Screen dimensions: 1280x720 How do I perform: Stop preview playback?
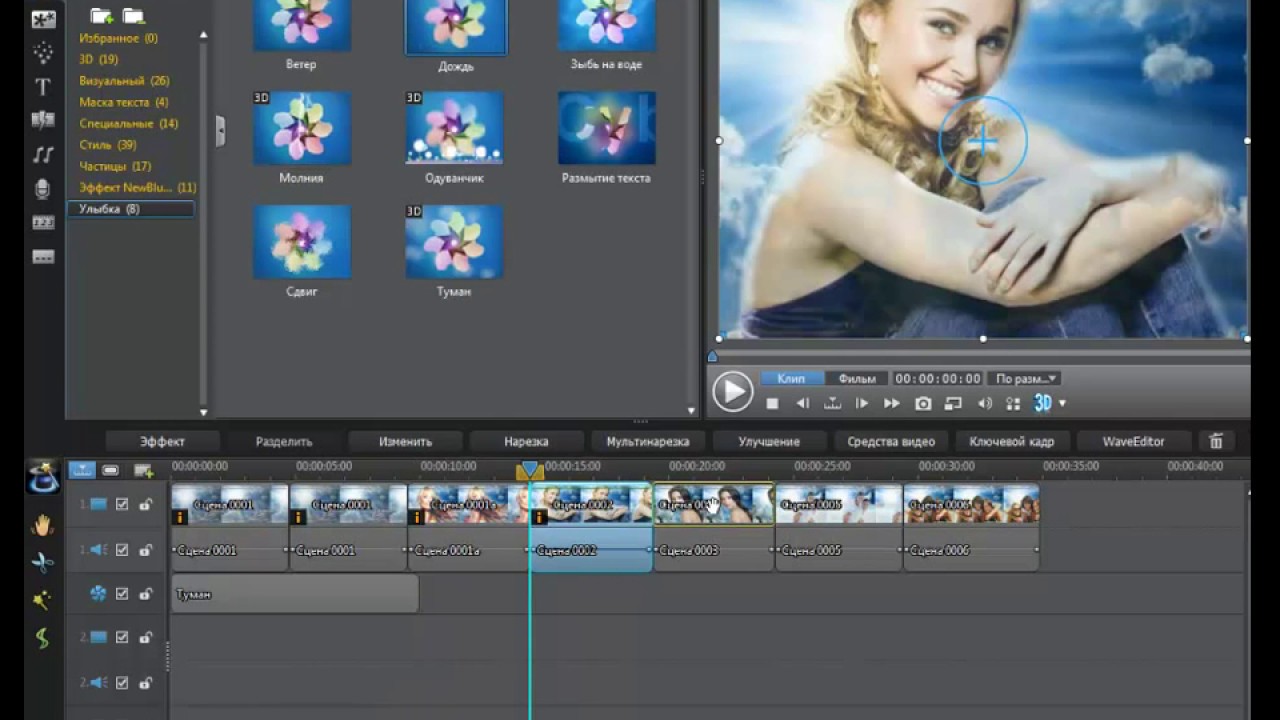click(772, 403)
